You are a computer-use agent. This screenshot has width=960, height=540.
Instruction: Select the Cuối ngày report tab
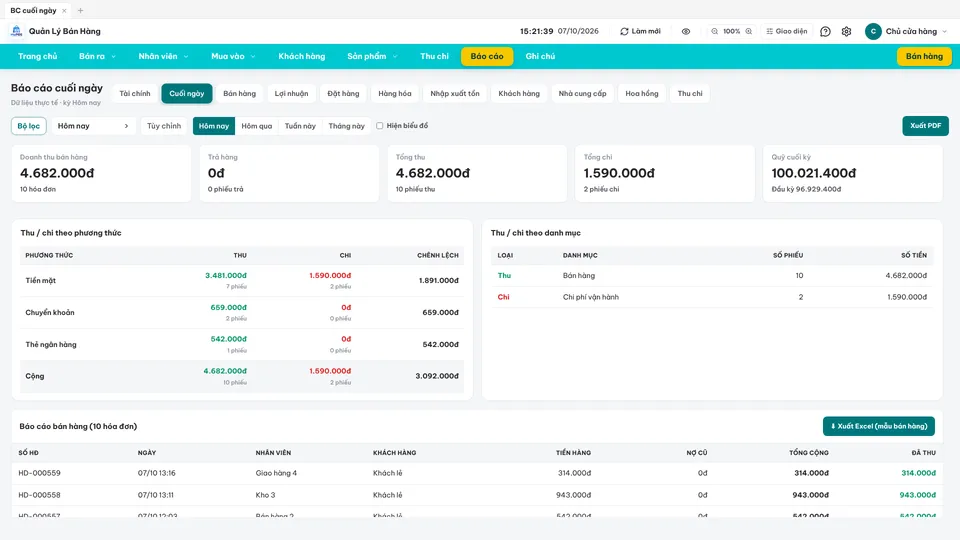tap(187, 94)
